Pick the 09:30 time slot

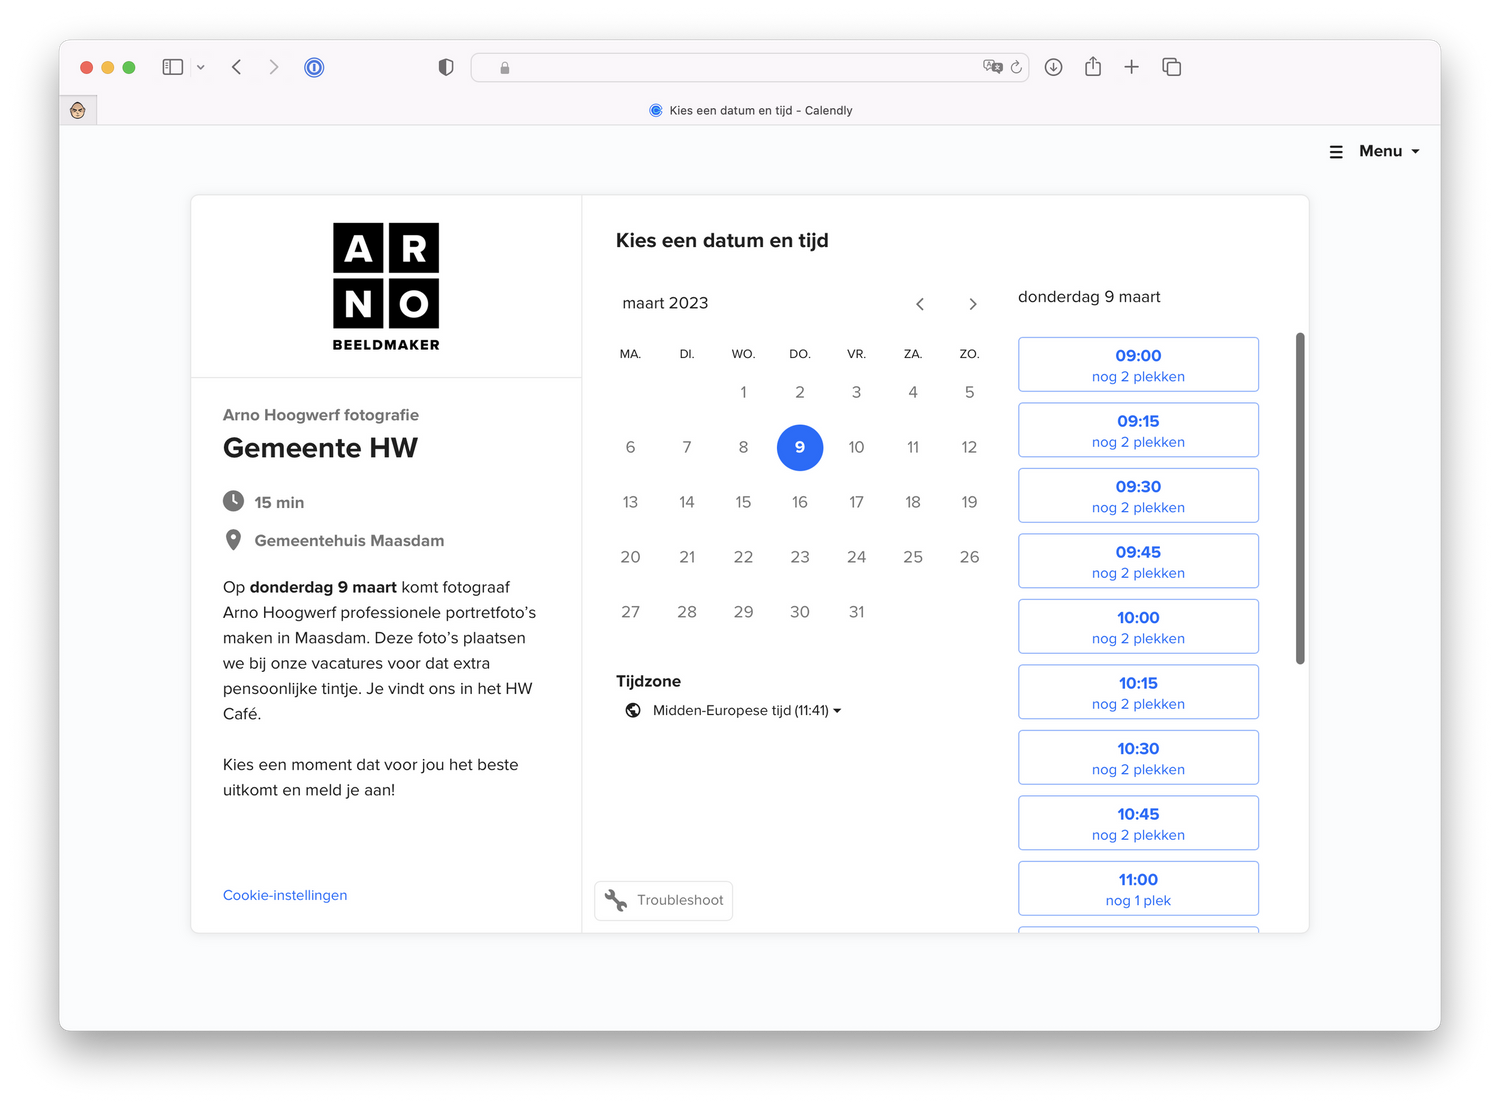coord(1138,495)
